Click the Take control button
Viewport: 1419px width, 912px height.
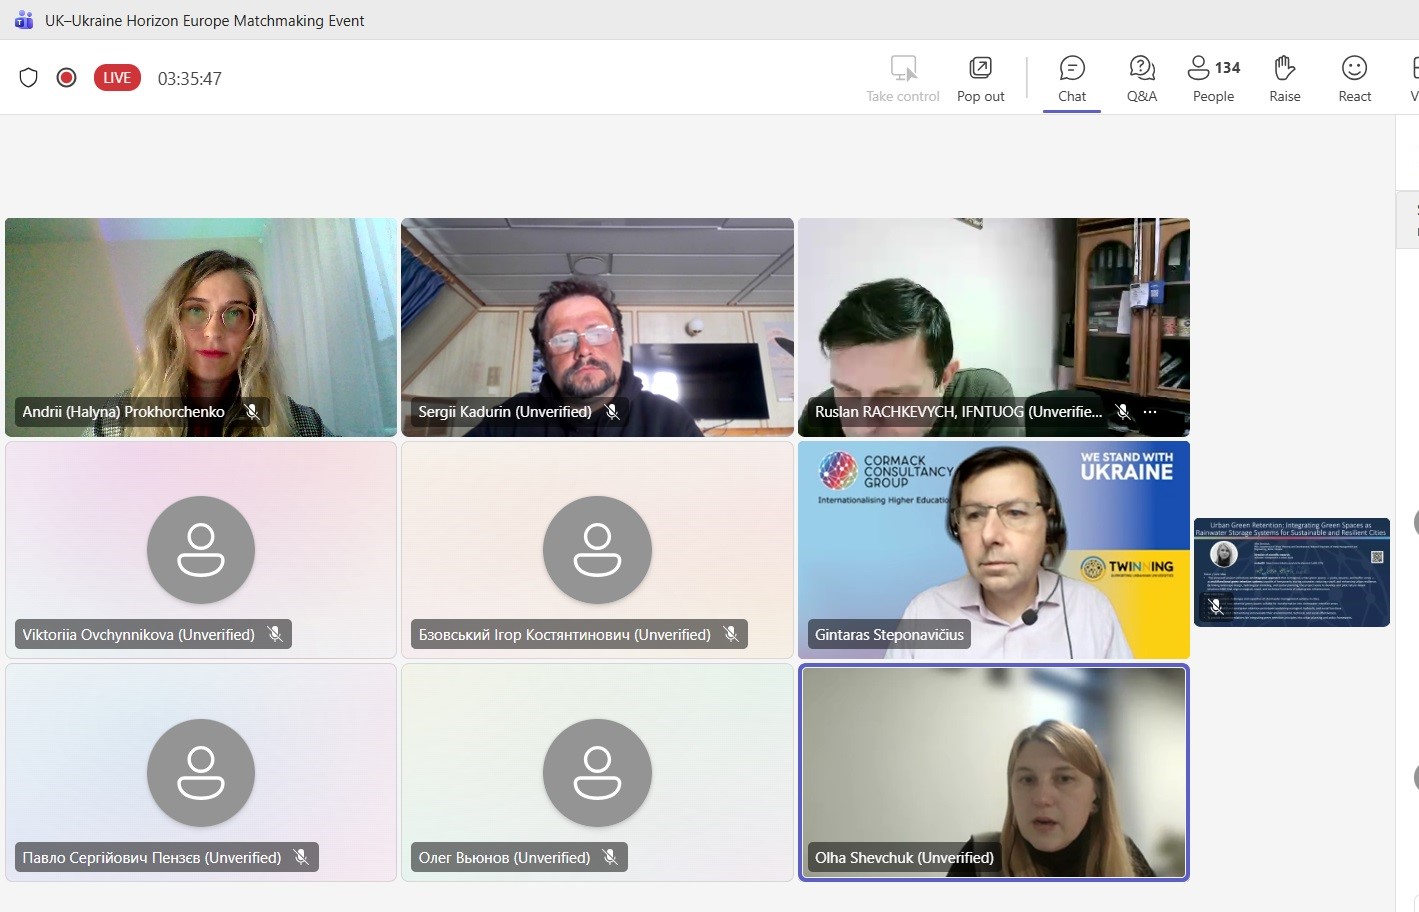coord(902,79)
